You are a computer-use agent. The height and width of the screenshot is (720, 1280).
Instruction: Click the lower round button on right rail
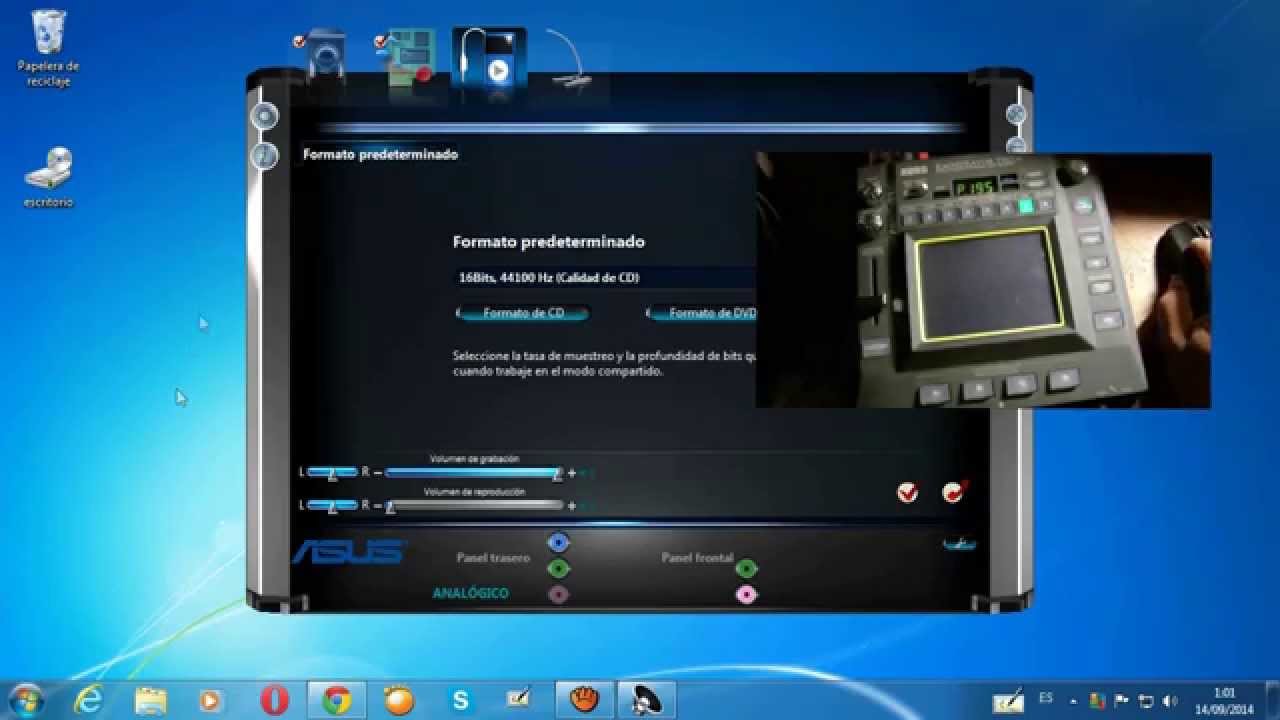point(1016,148)
